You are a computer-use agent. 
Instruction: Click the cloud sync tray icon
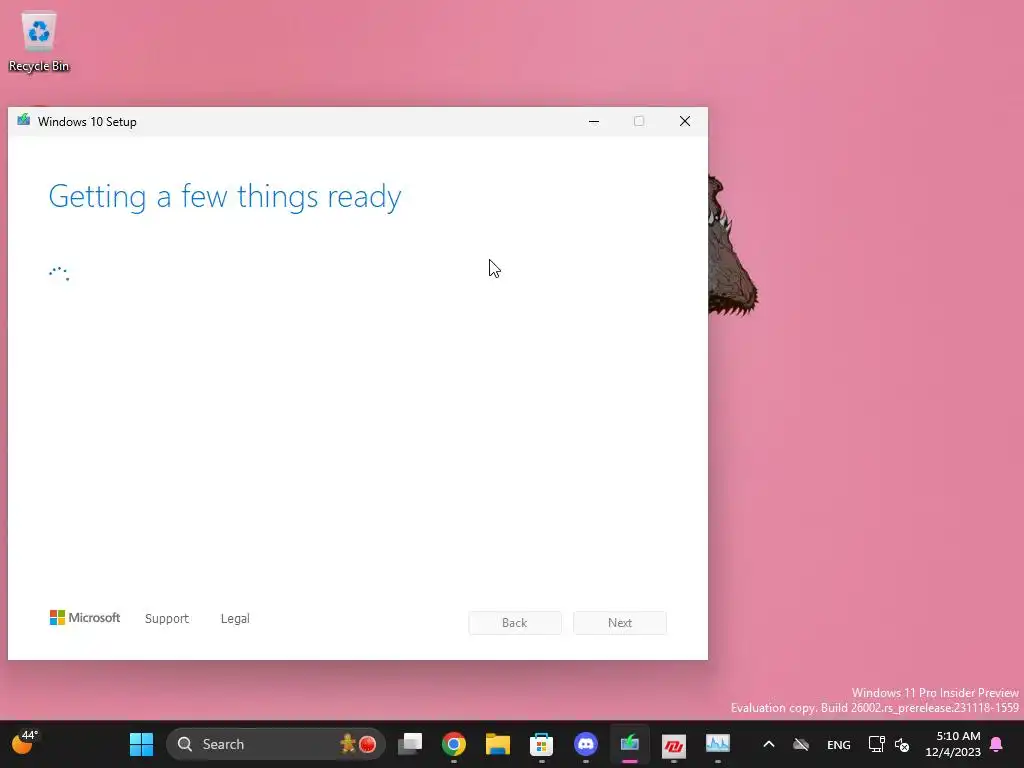click(x=801, y=744)
